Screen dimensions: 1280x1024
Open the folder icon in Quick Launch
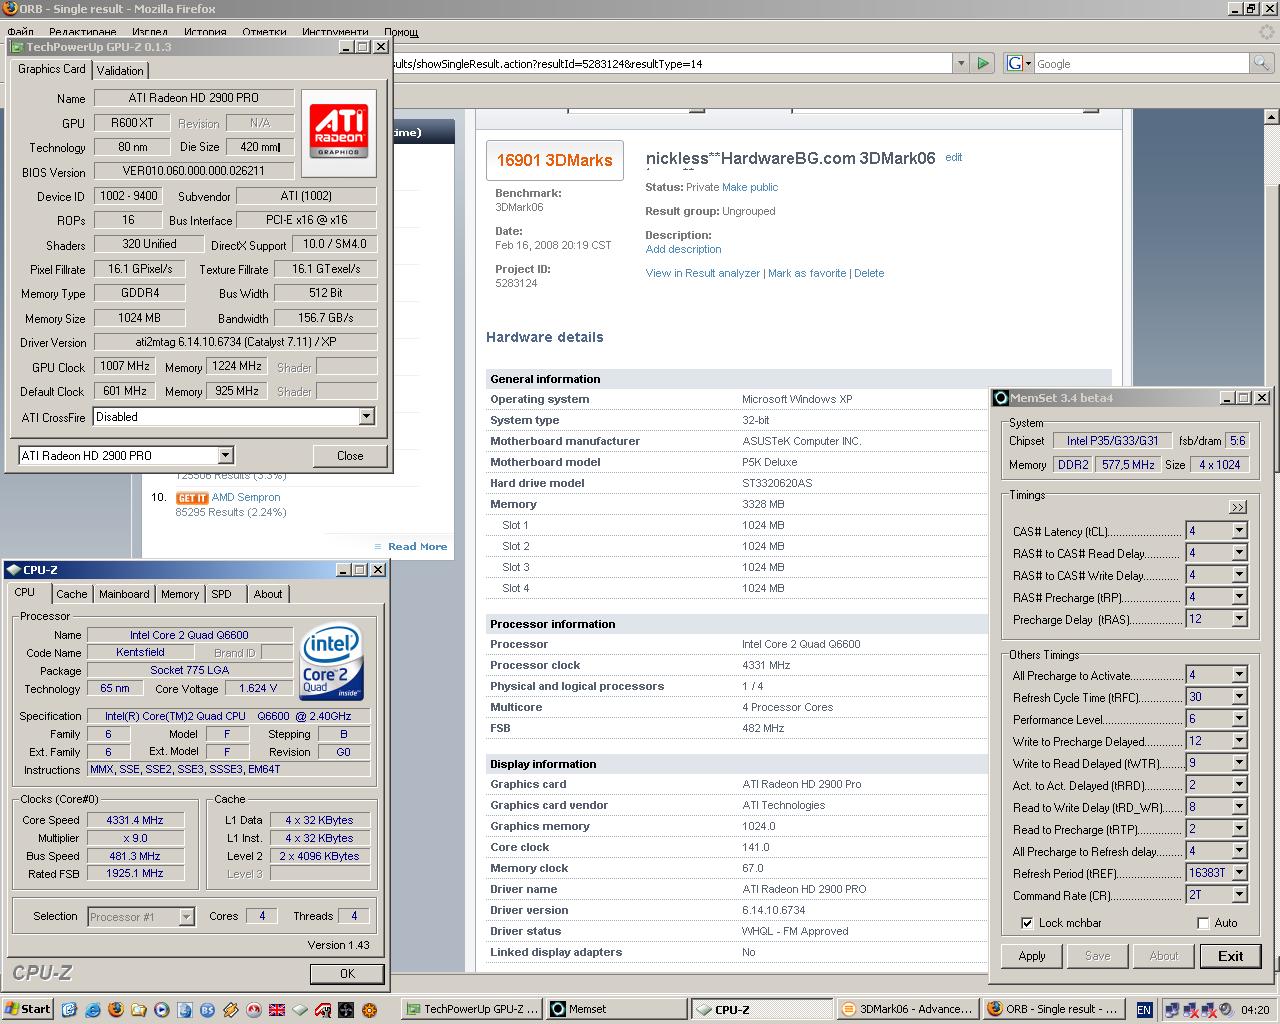(139, 1009)
